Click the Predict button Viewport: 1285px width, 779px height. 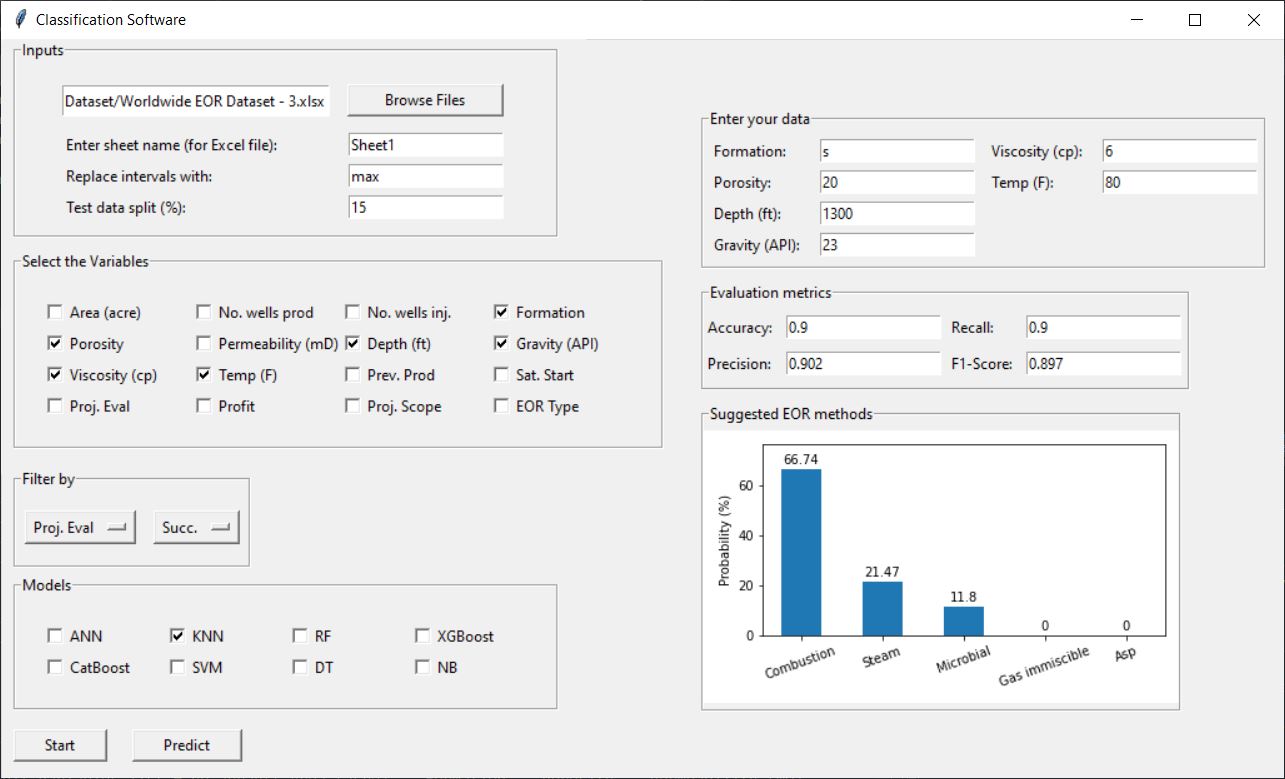tap(187, 745)
